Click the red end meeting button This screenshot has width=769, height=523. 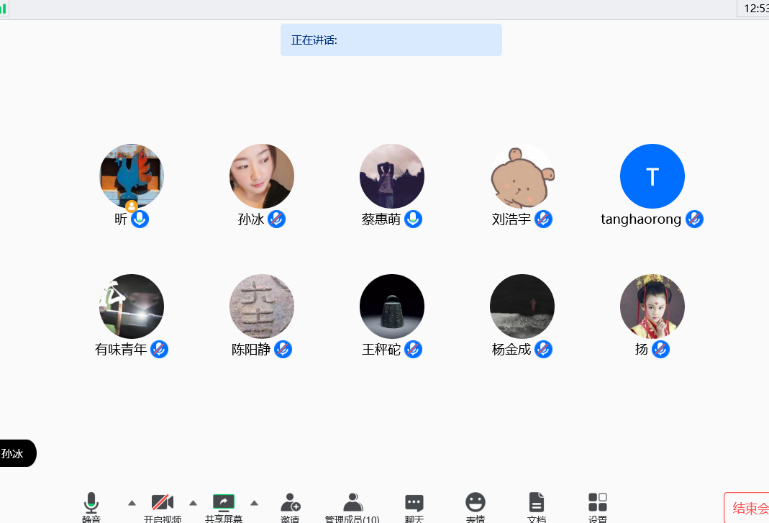[x=748, y=508]
